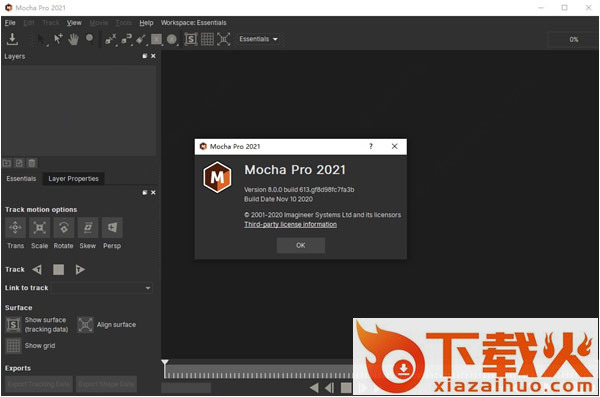Close the Mocha Pro 2021 About dialog
The image size is (600, 397).
click(x=395, y=146)
